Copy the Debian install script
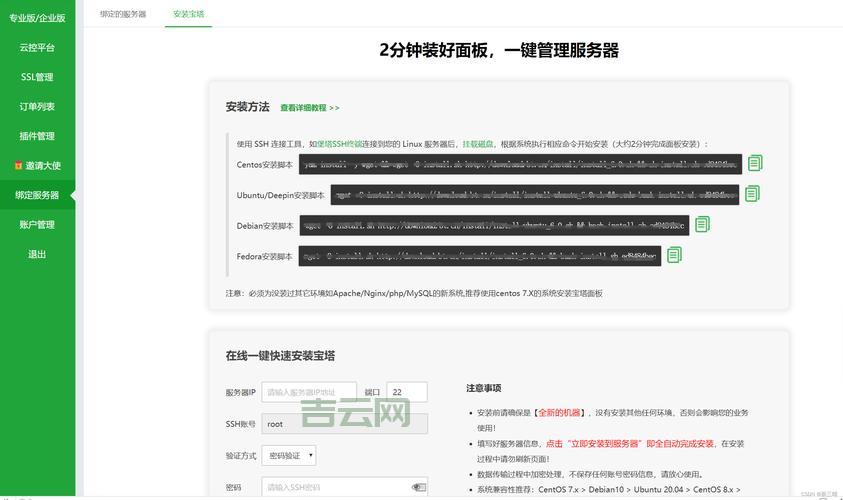The image size is (843, 500). (702, 224)
